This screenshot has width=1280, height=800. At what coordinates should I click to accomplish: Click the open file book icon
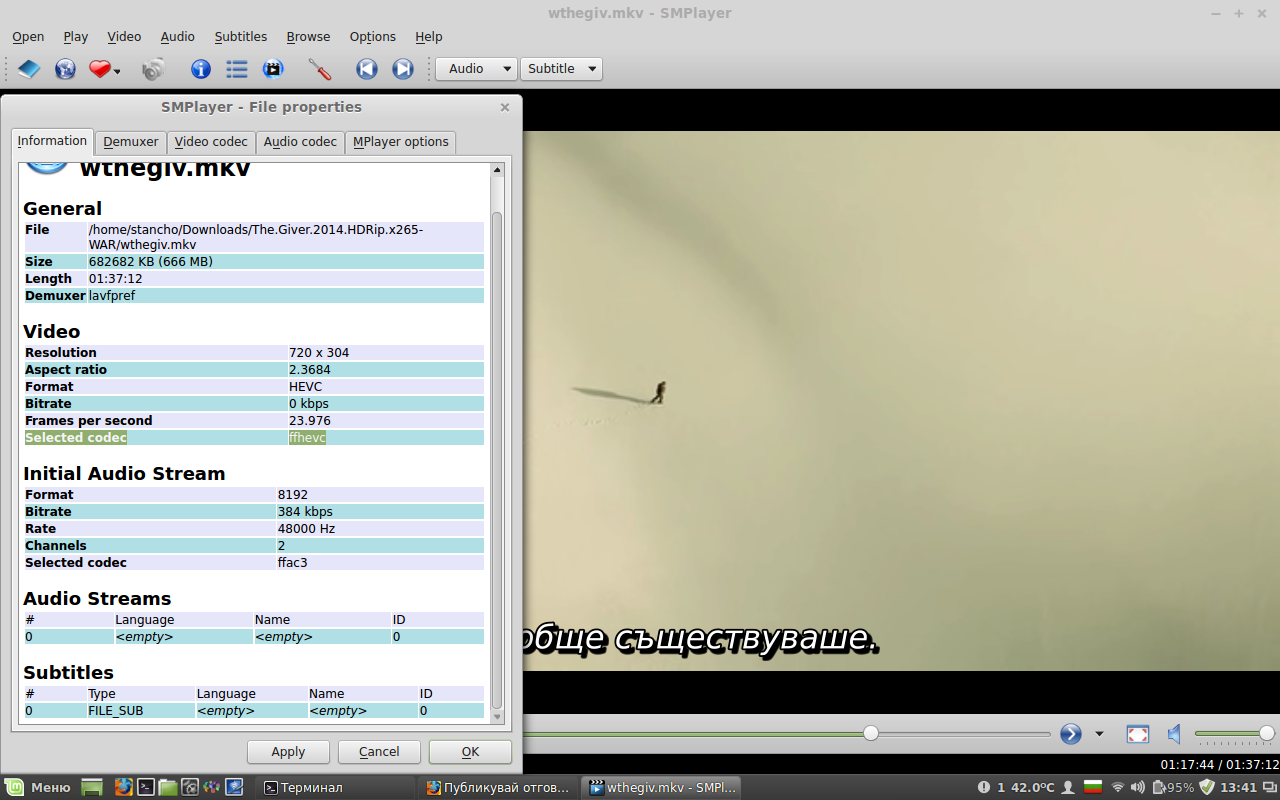pyautogui.click(x=29, y=69)
